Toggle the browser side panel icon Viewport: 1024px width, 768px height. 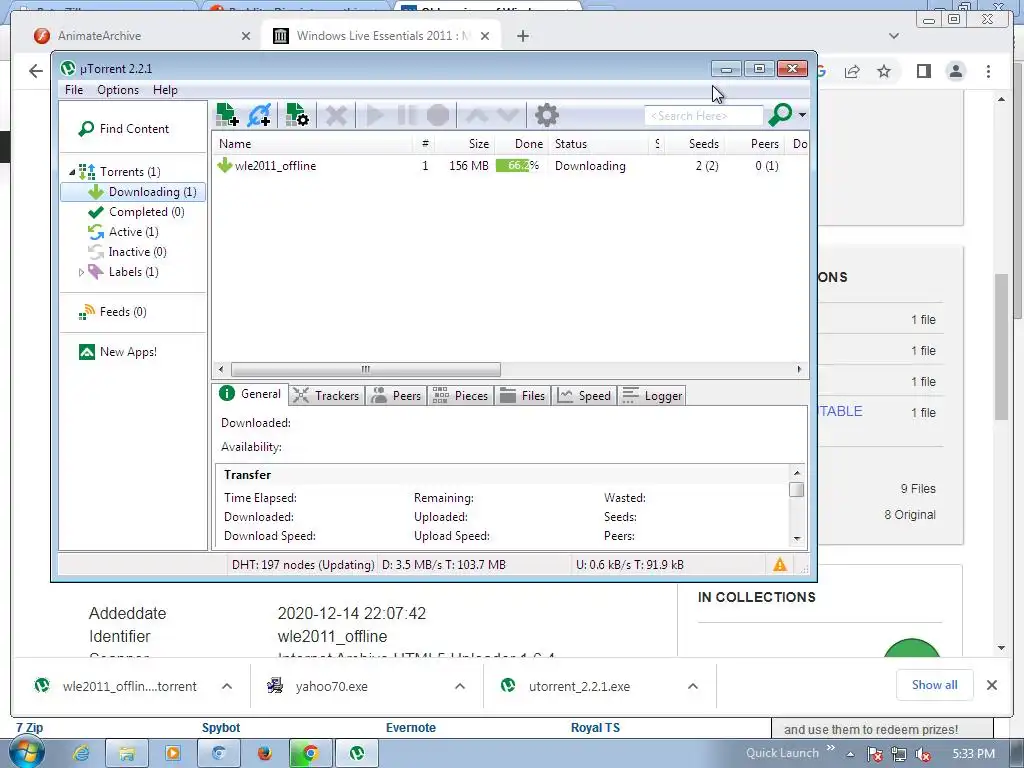(x=923, y=71)
